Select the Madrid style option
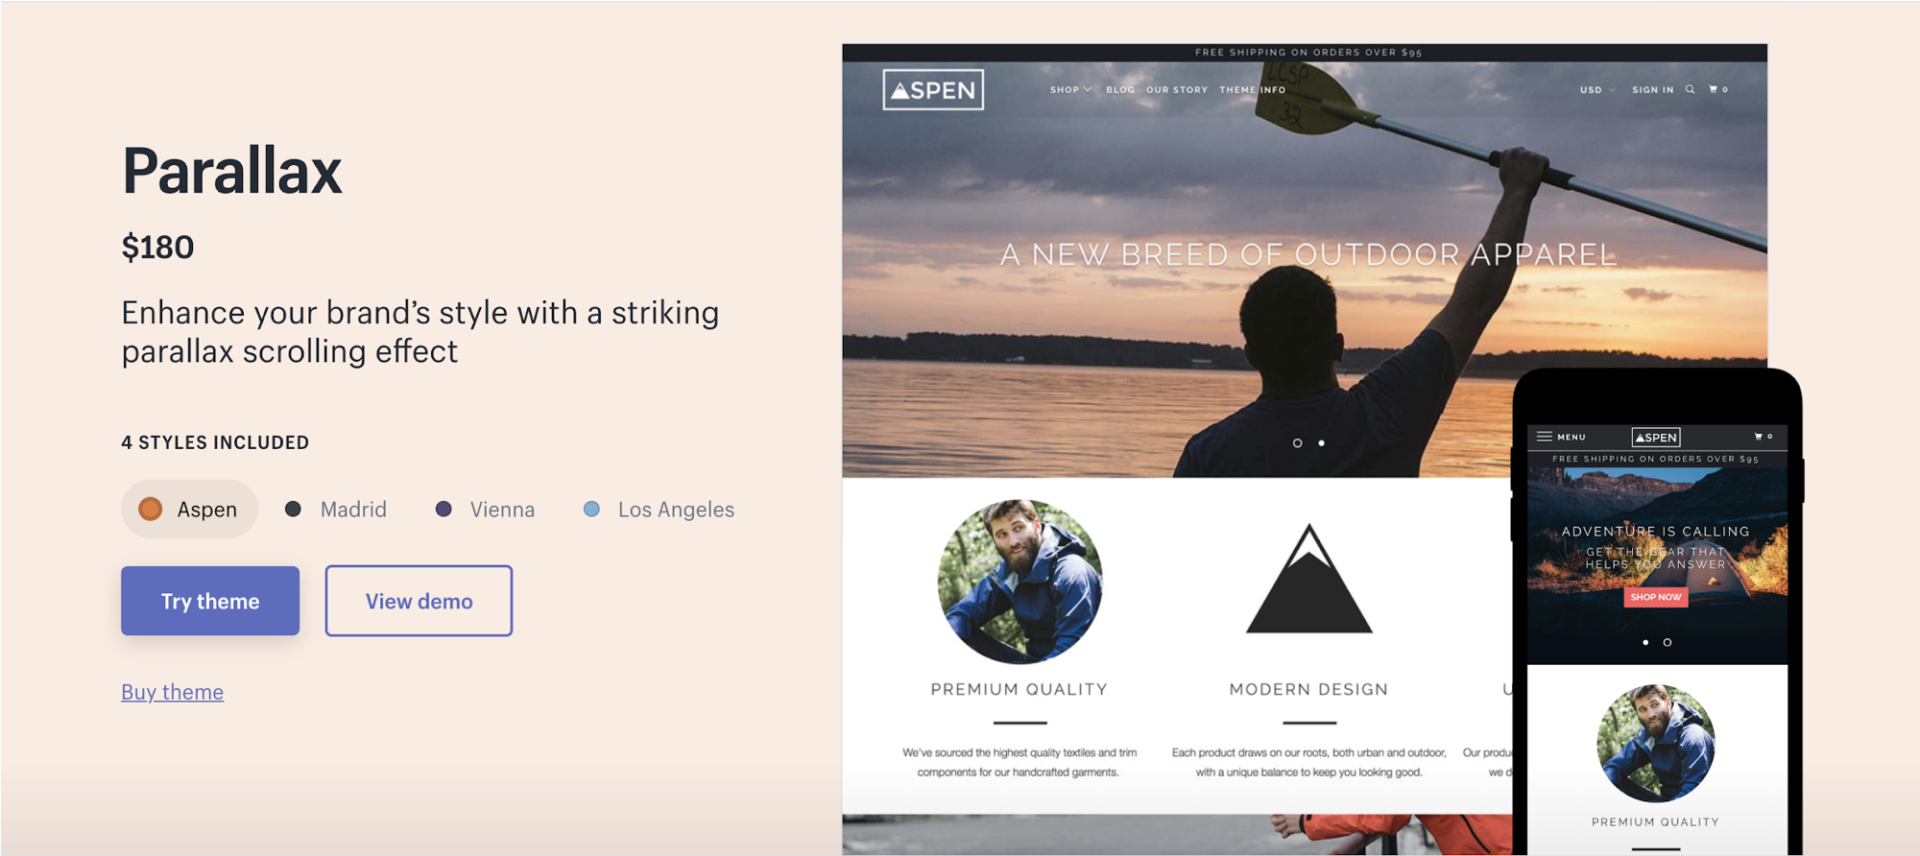Screen dimensions: 1920x856 336,509
